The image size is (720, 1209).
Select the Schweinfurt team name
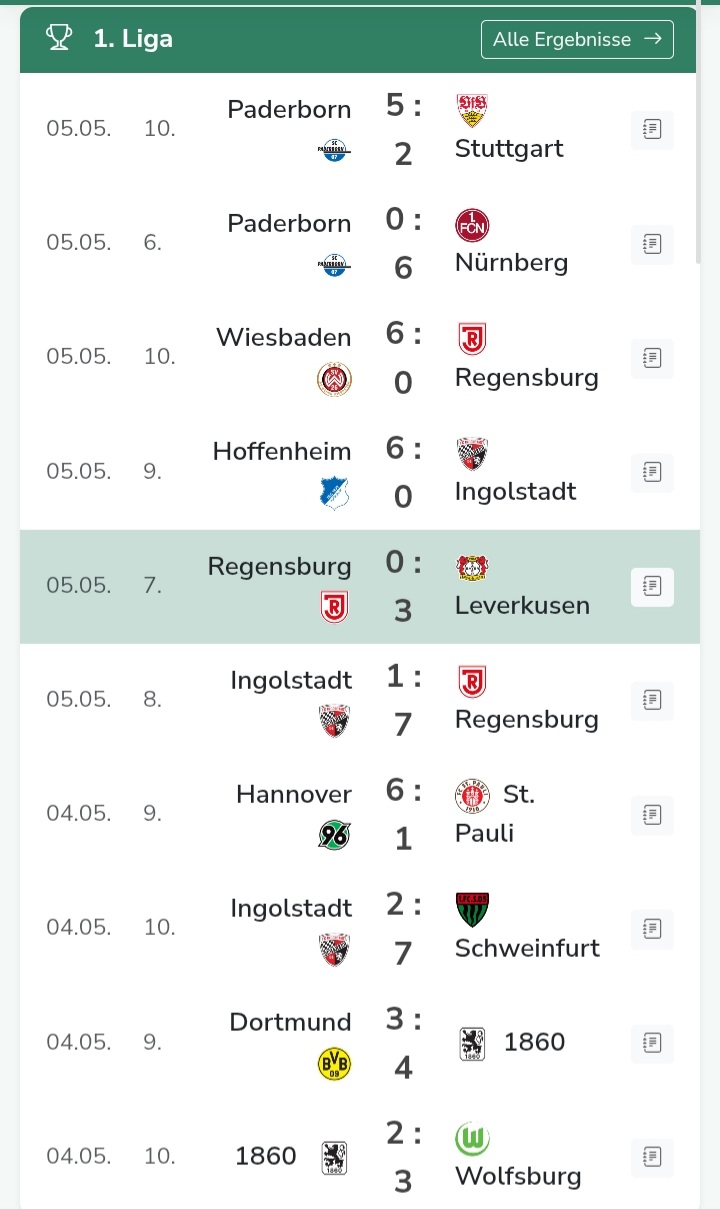click(527, 947)
